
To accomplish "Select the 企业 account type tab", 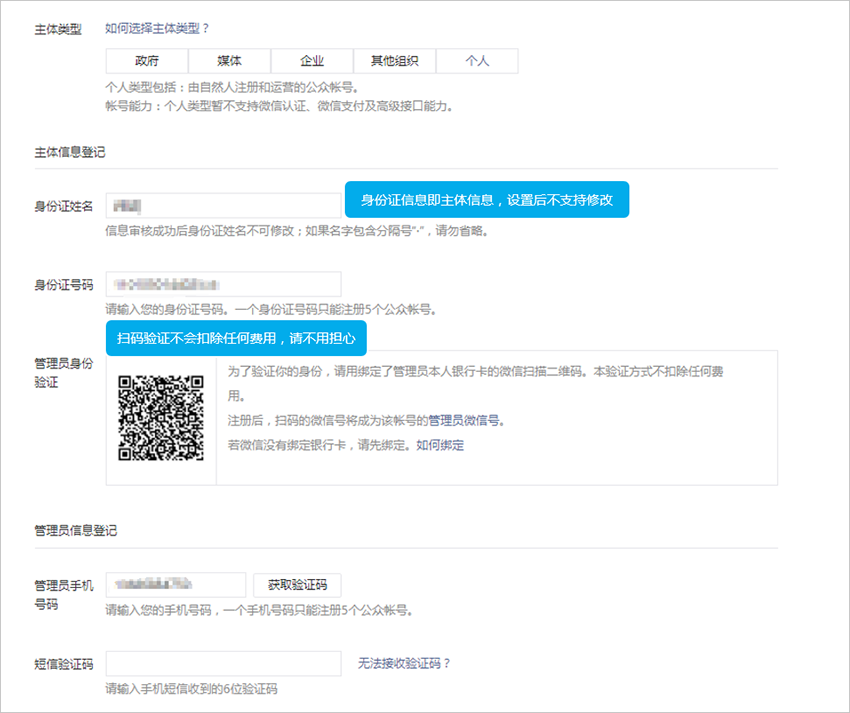I will [311, 60].
